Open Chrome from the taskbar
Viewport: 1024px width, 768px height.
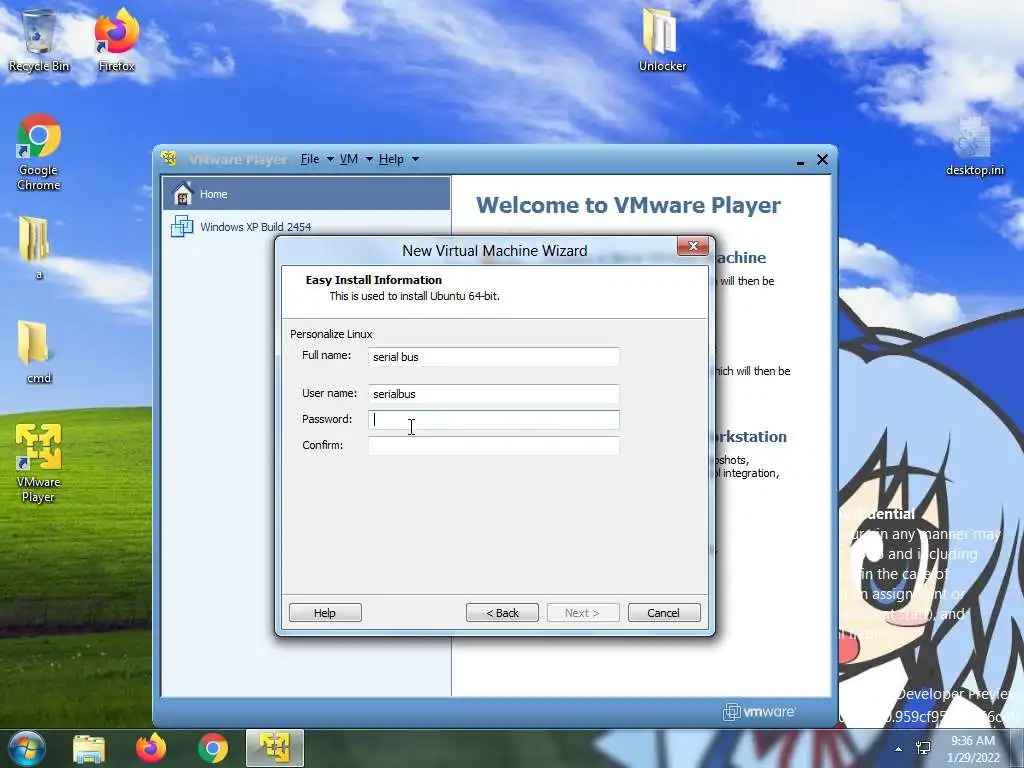pyautogui.click(x=213, y=748)
